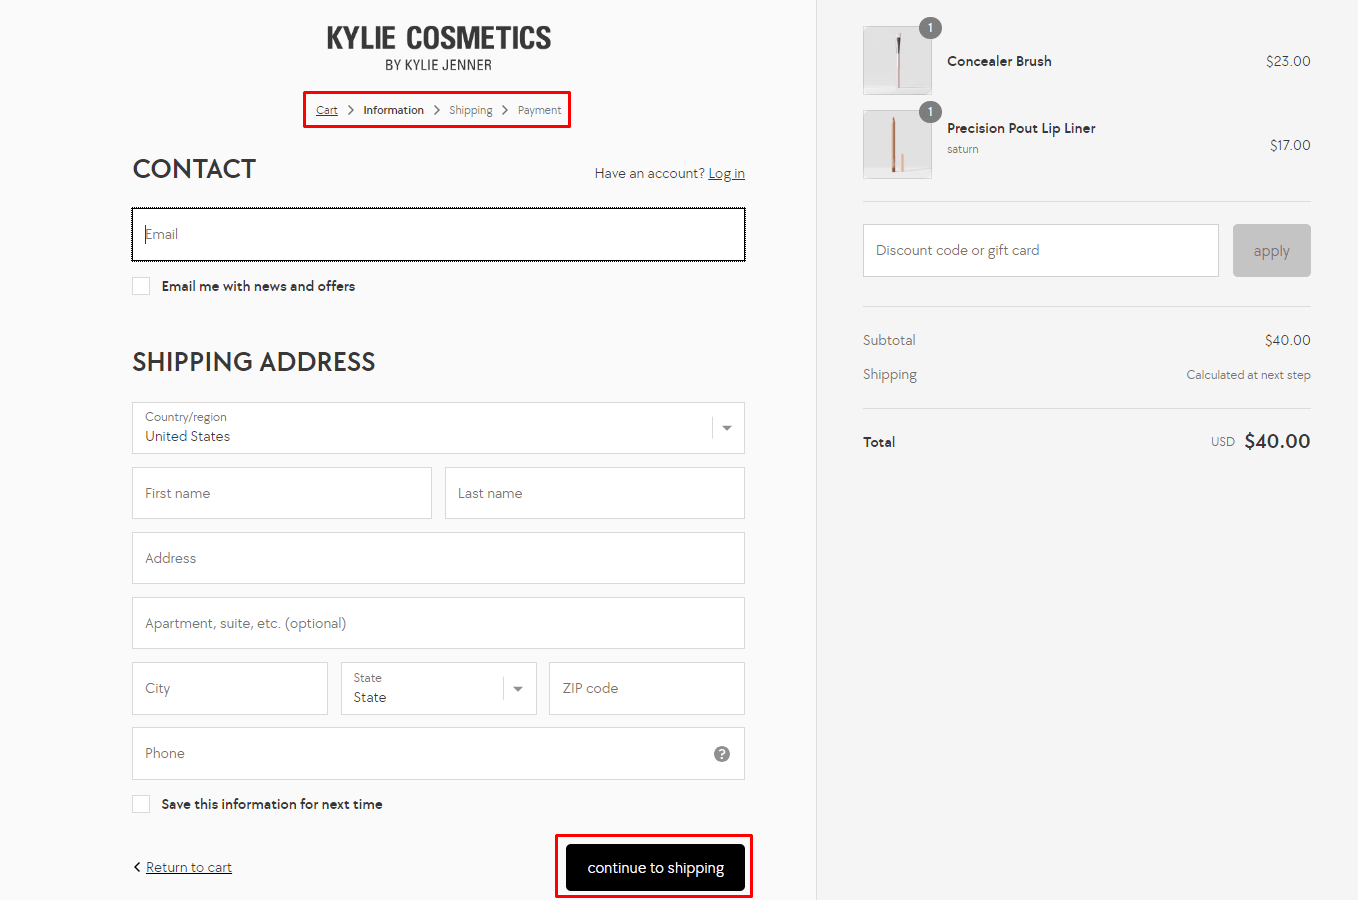Click the phone help question mark icon
Screen dimensions: 1358x900
coord(722,754)
